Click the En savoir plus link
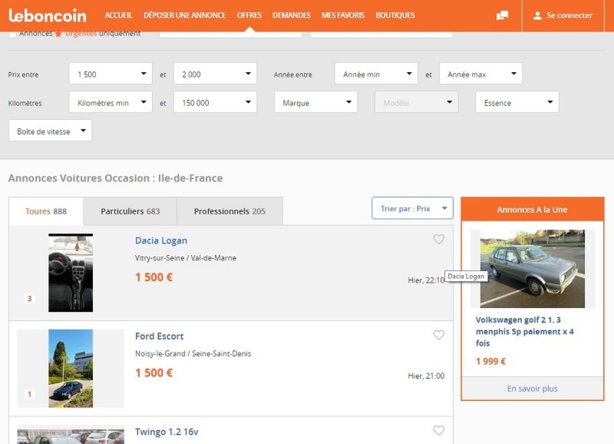This screenshot has height=444, width=614. [x=532, y=388]
